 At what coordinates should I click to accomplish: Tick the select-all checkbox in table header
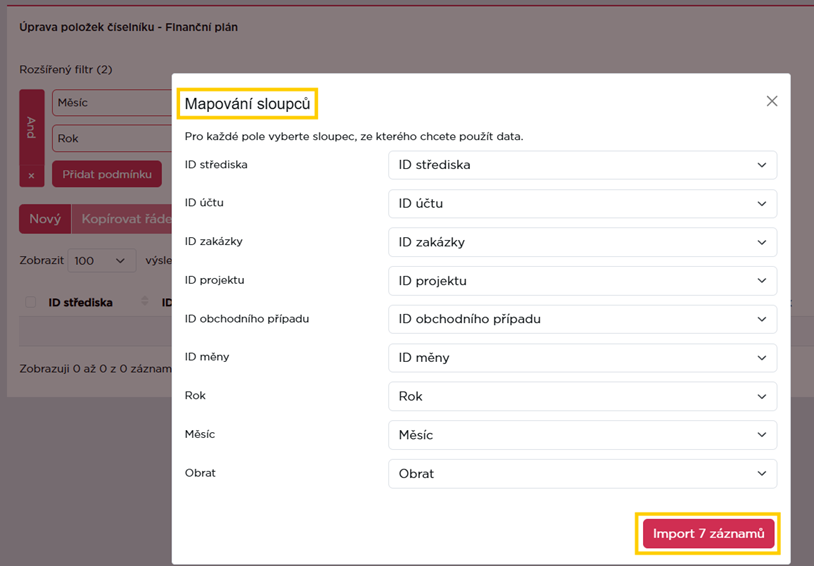pos(31,302)
